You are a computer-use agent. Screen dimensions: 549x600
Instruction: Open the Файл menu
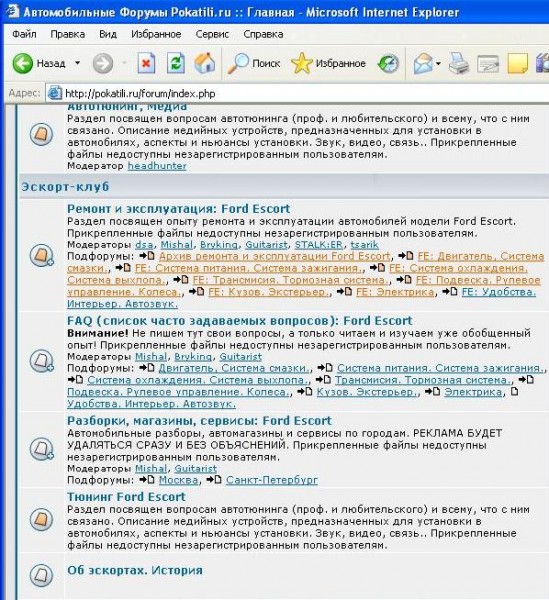coord(24,34)
